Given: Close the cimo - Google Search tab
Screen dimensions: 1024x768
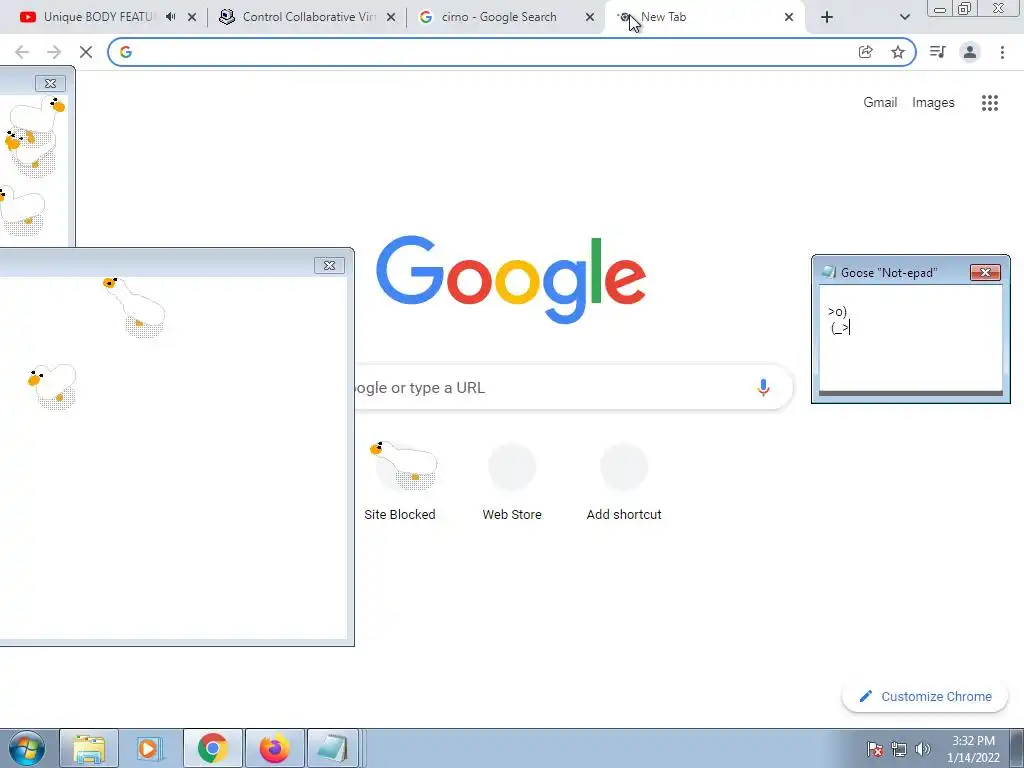Looking at the screenshot, I should (590, 17).
